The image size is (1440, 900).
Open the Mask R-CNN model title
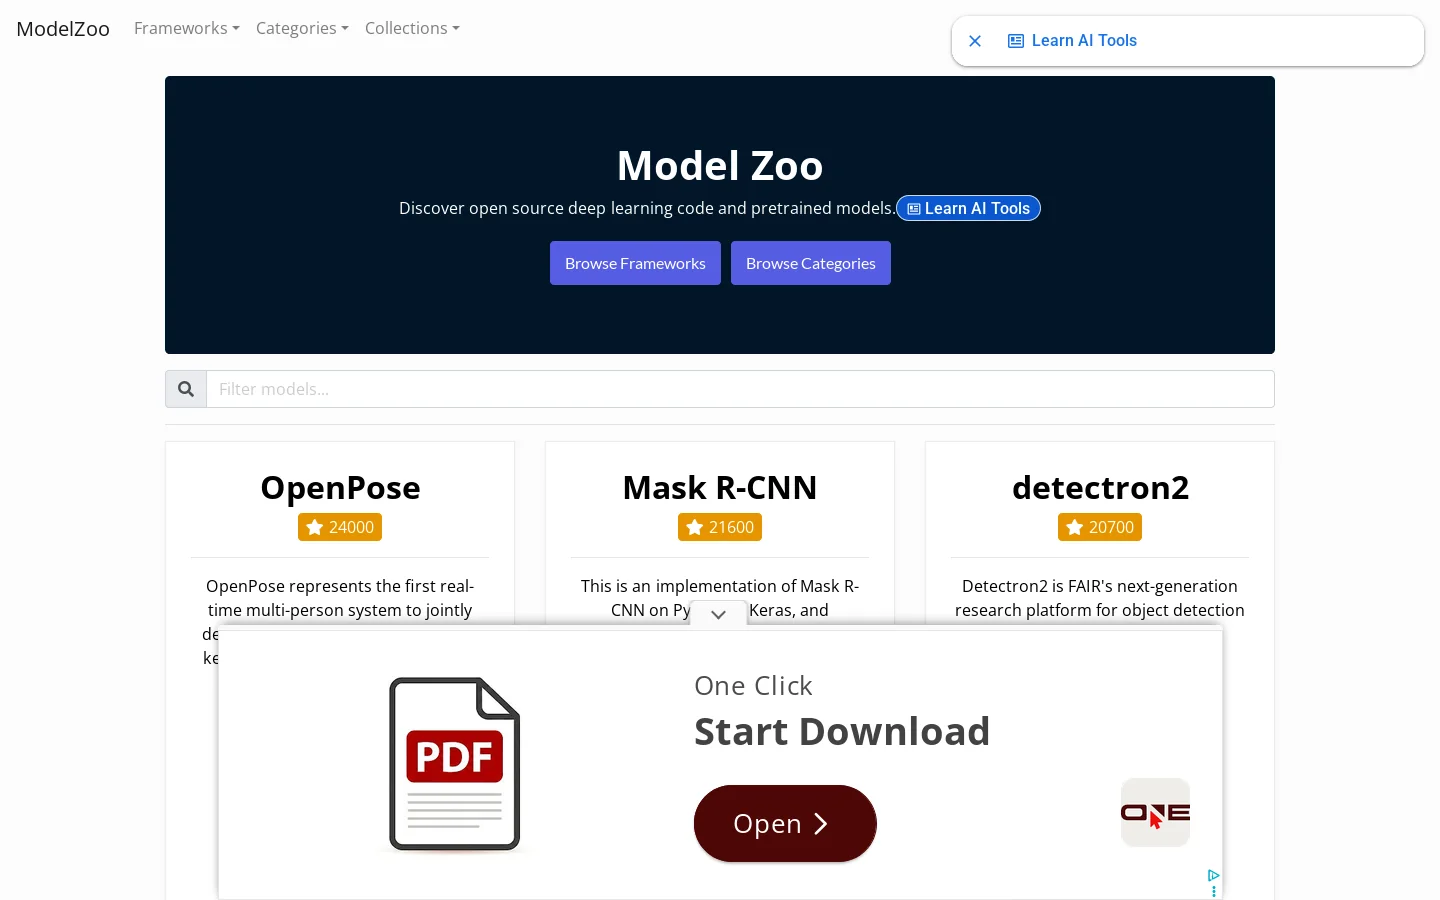pyautogui.click(x=720, y=487)
